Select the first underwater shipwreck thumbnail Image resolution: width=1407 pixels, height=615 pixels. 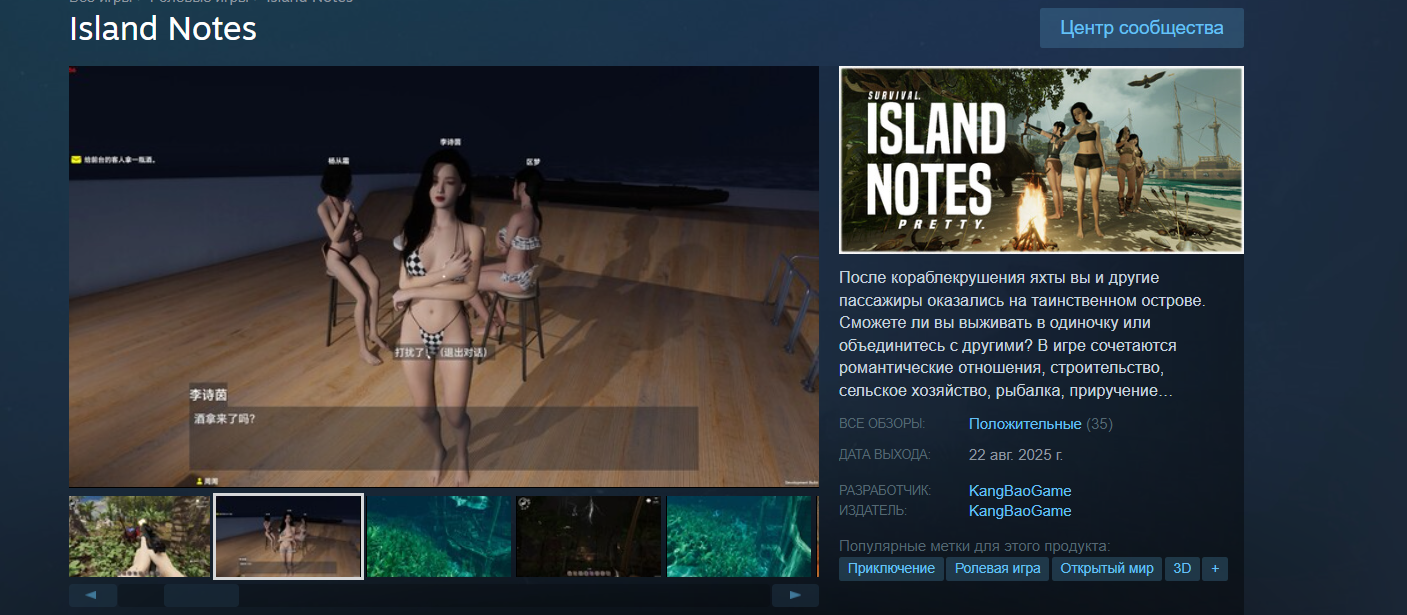coord(438,537)
